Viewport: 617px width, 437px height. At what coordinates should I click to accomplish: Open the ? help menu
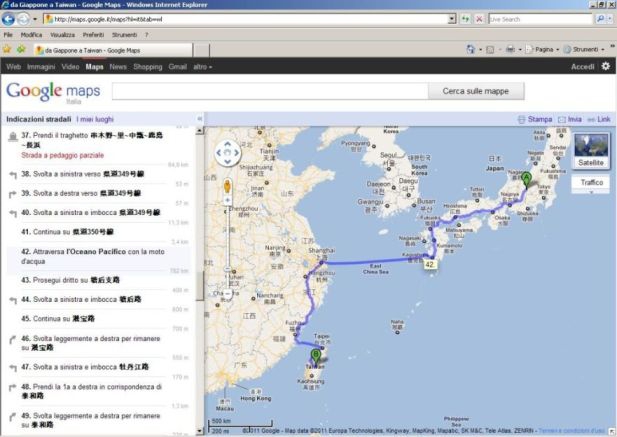(146, 35)
